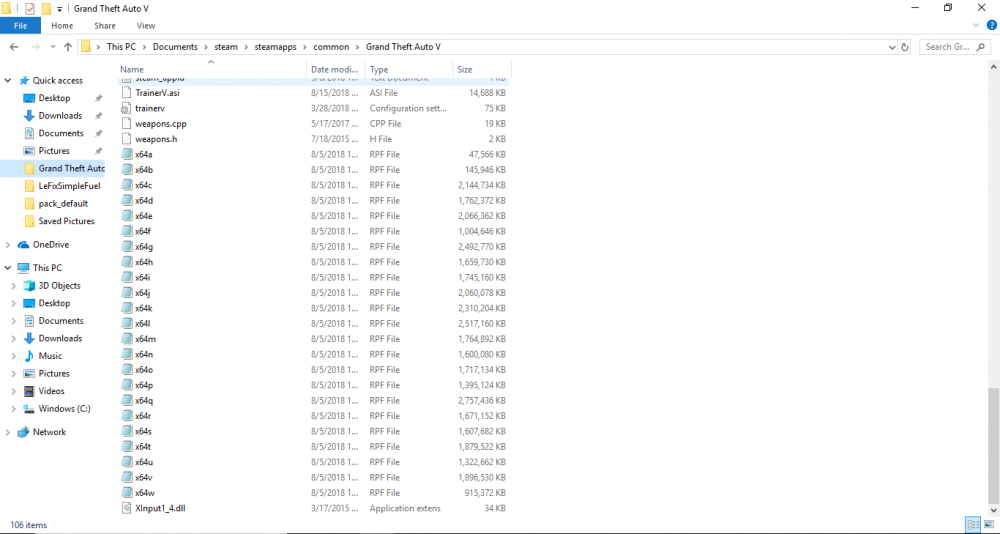Viewport: 1000px width, 534px height.
Task: Select the x64a RPF file icon
Action: pos(126,154)
